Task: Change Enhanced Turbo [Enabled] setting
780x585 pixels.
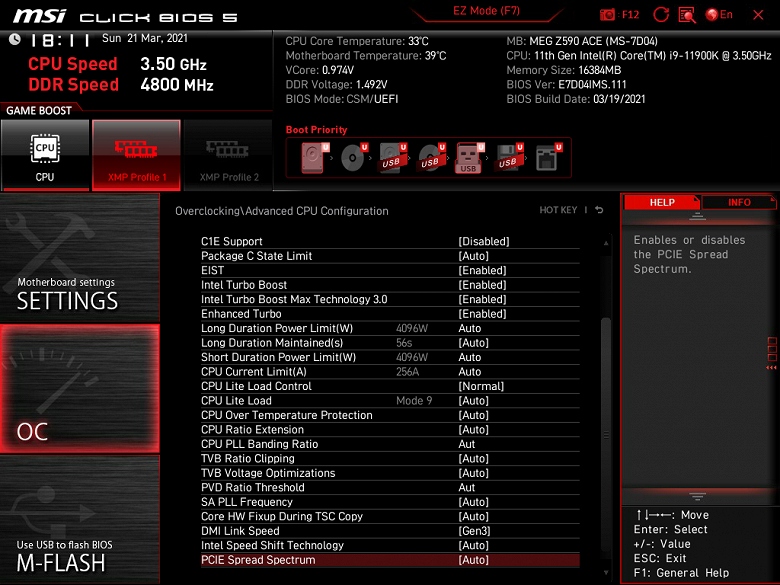Action: (390, 314)
